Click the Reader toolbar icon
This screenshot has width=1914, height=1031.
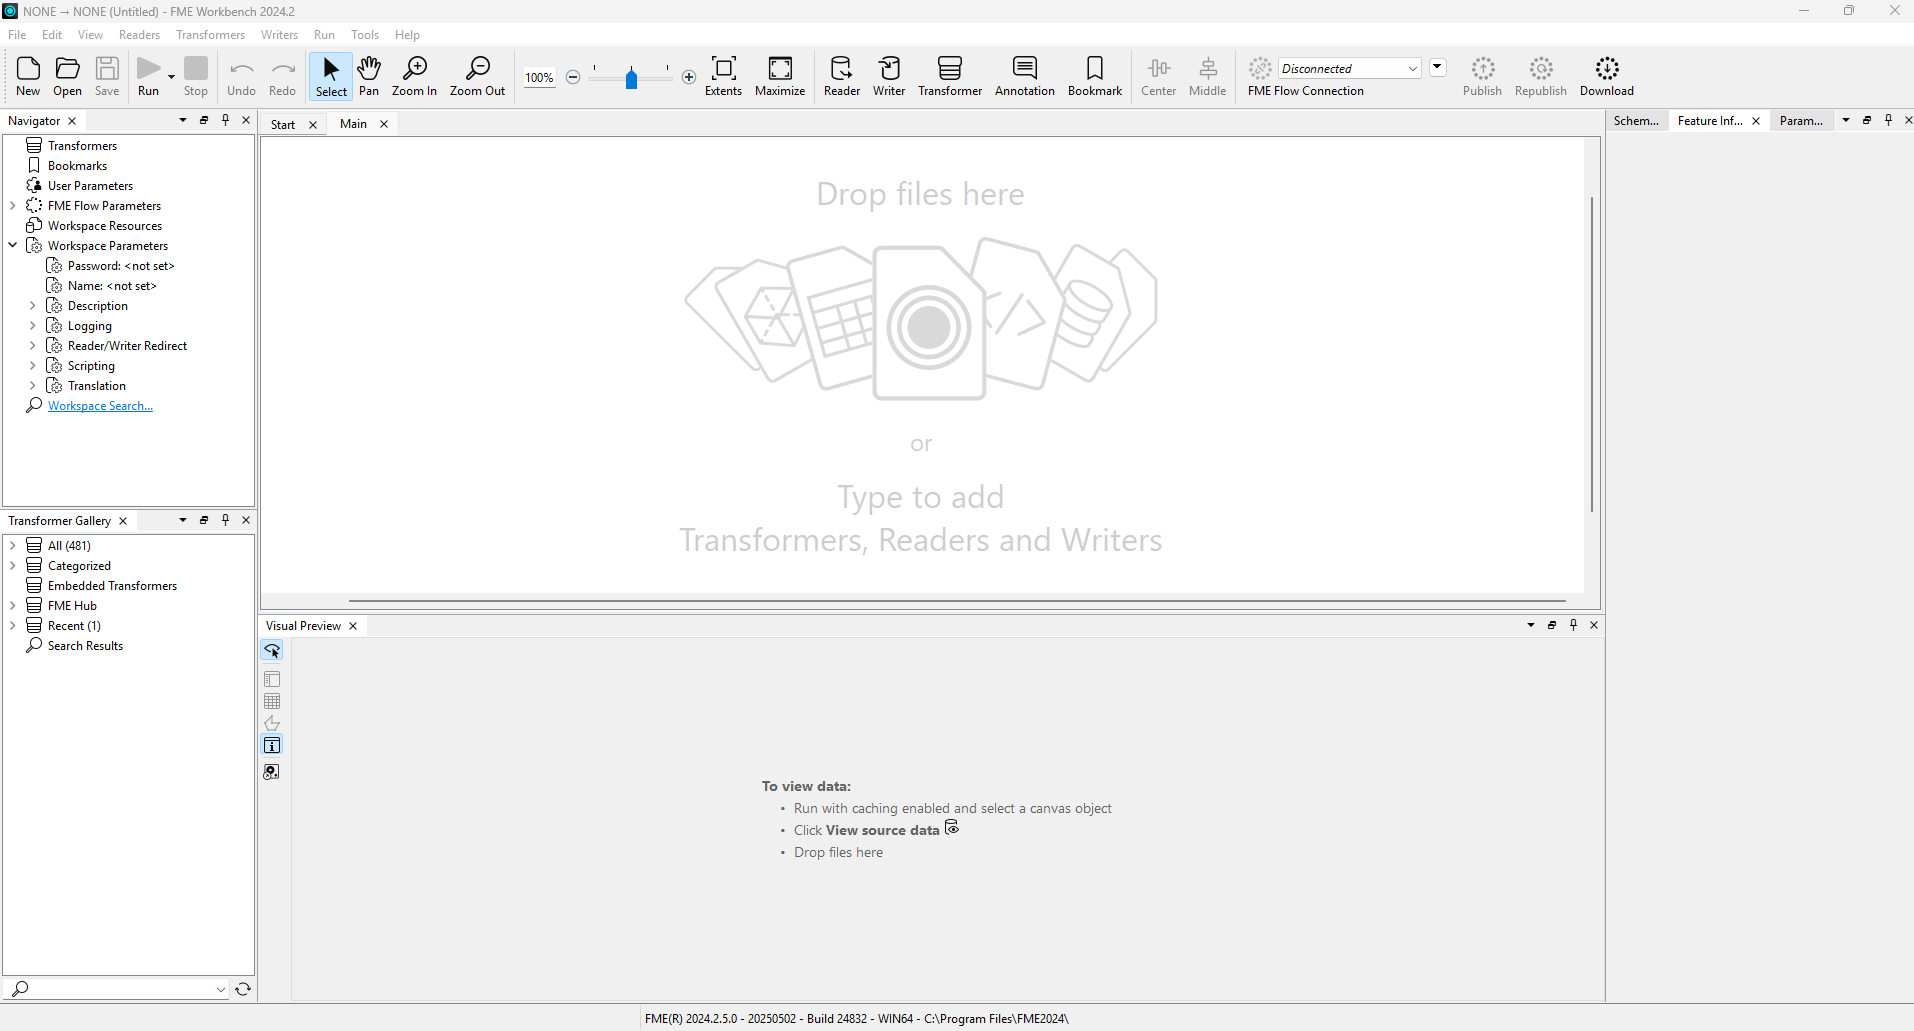(841, 76)
